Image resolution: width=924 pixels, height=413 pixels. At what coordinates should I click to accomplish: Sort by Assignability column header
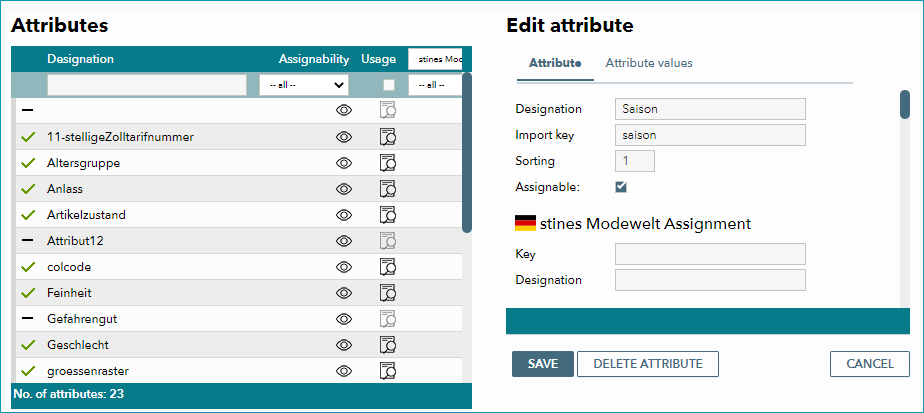314,59
